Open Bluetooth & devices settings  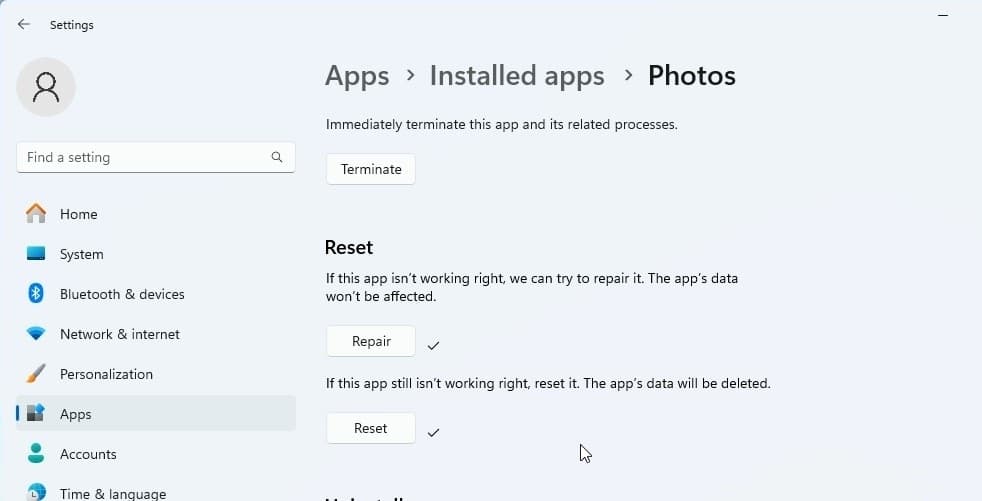pyautogui.click(x=122, y=294)
